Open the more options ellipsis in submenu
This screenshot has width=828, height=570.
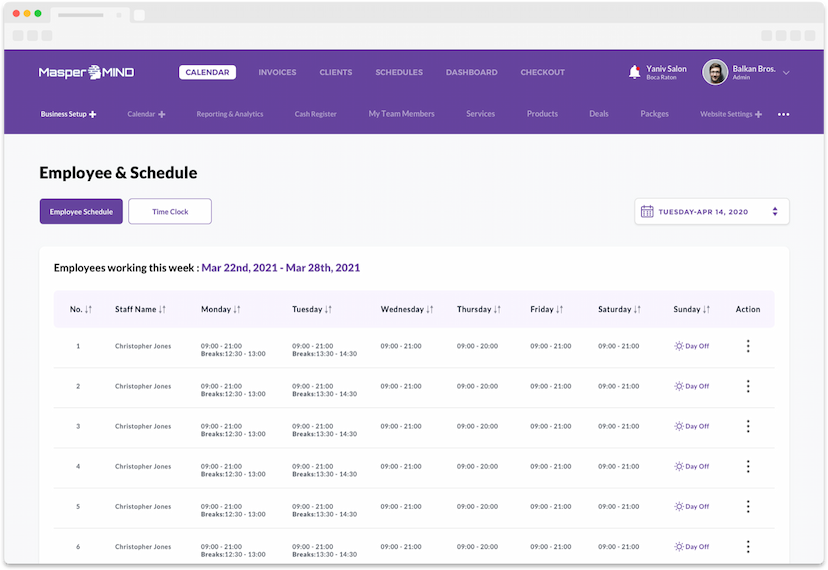point(783,115)
